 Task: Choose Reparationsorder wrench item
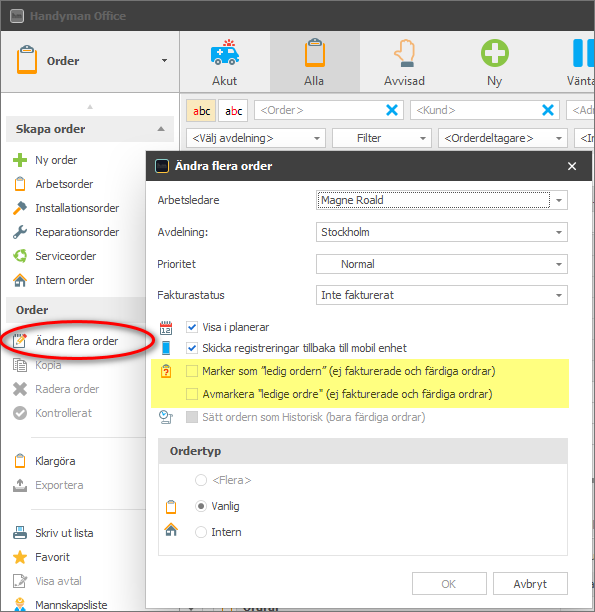point(66,232)
